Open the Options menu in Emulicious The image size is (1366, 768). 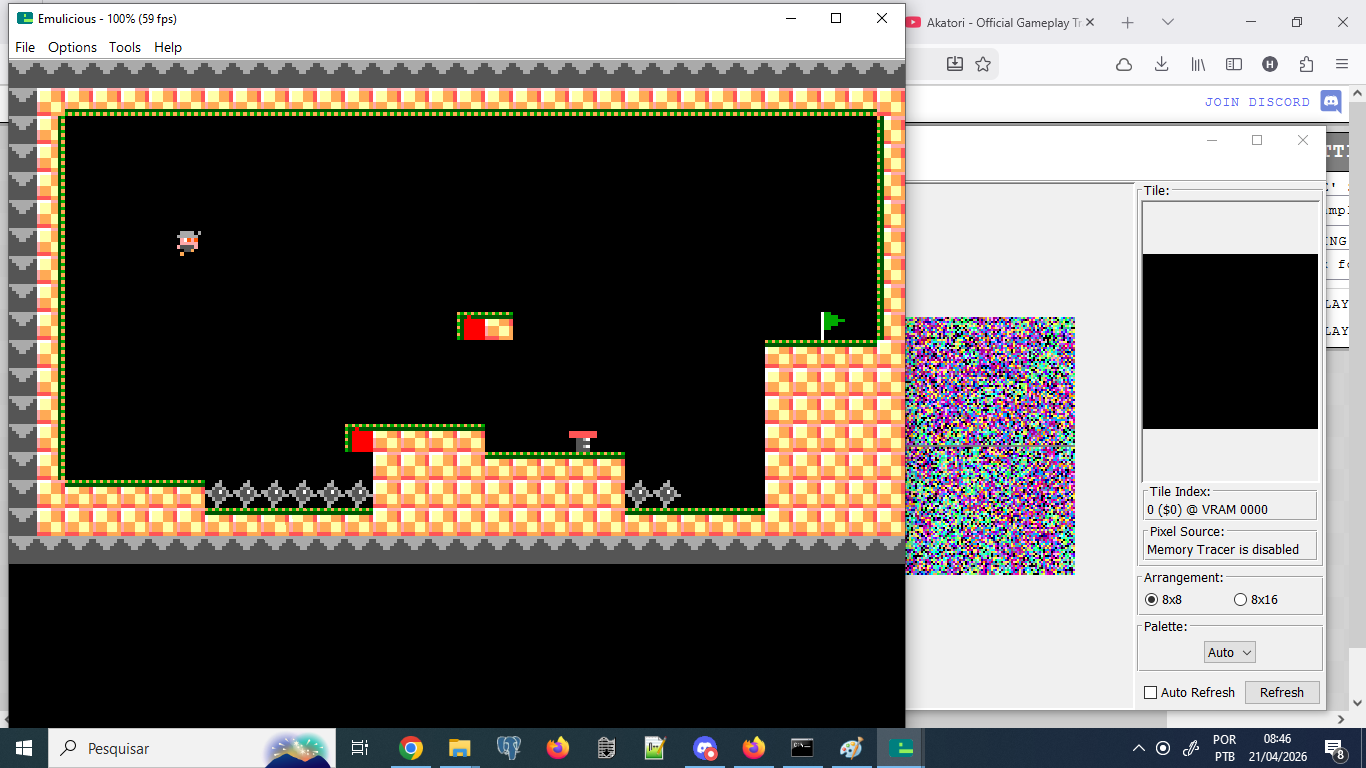point(72,47)
